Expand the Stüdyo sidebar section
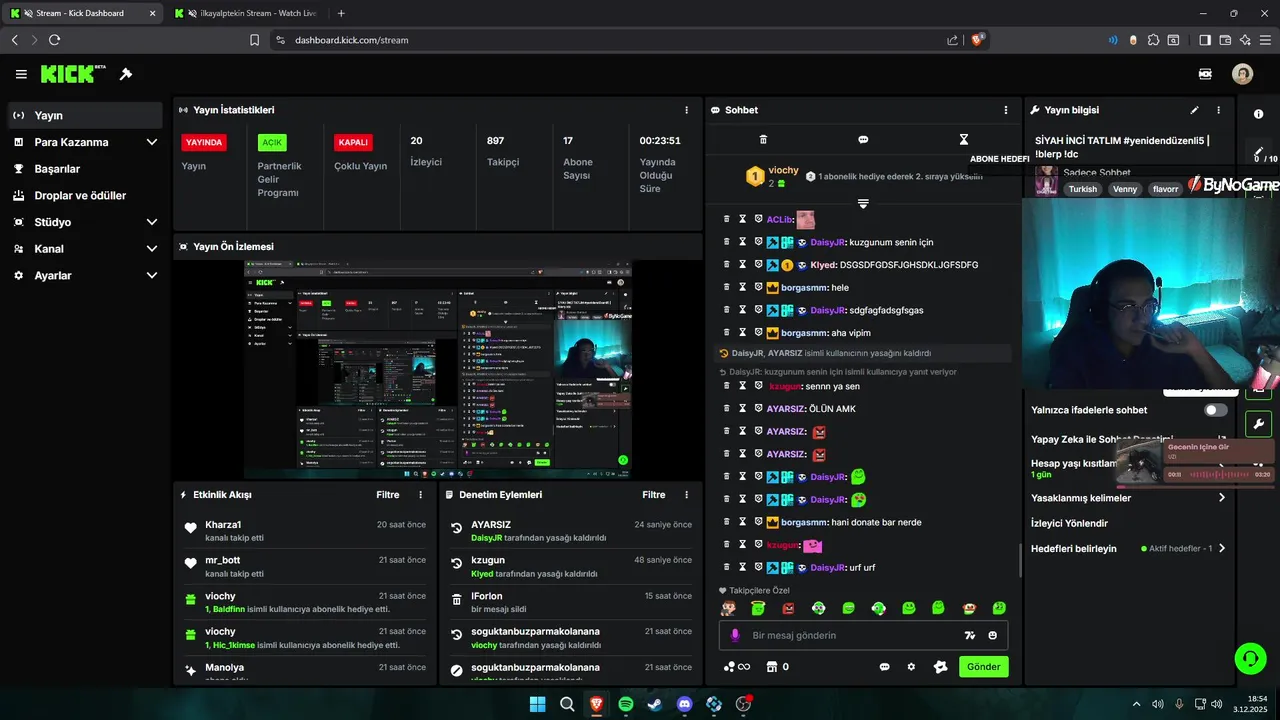The image size is (1280, 720). (152, 222)
